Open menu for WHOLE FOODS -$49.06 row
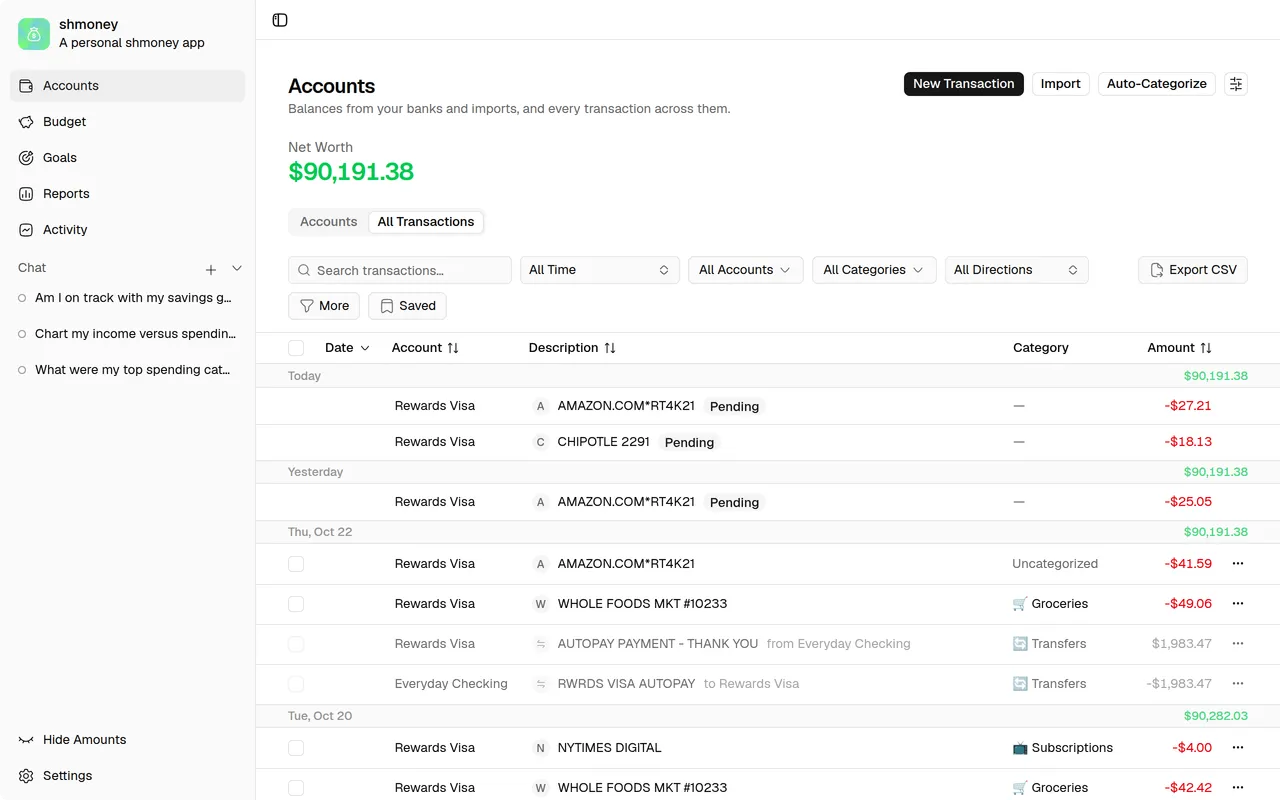1280x800 pixels. tap(1238, 604)
